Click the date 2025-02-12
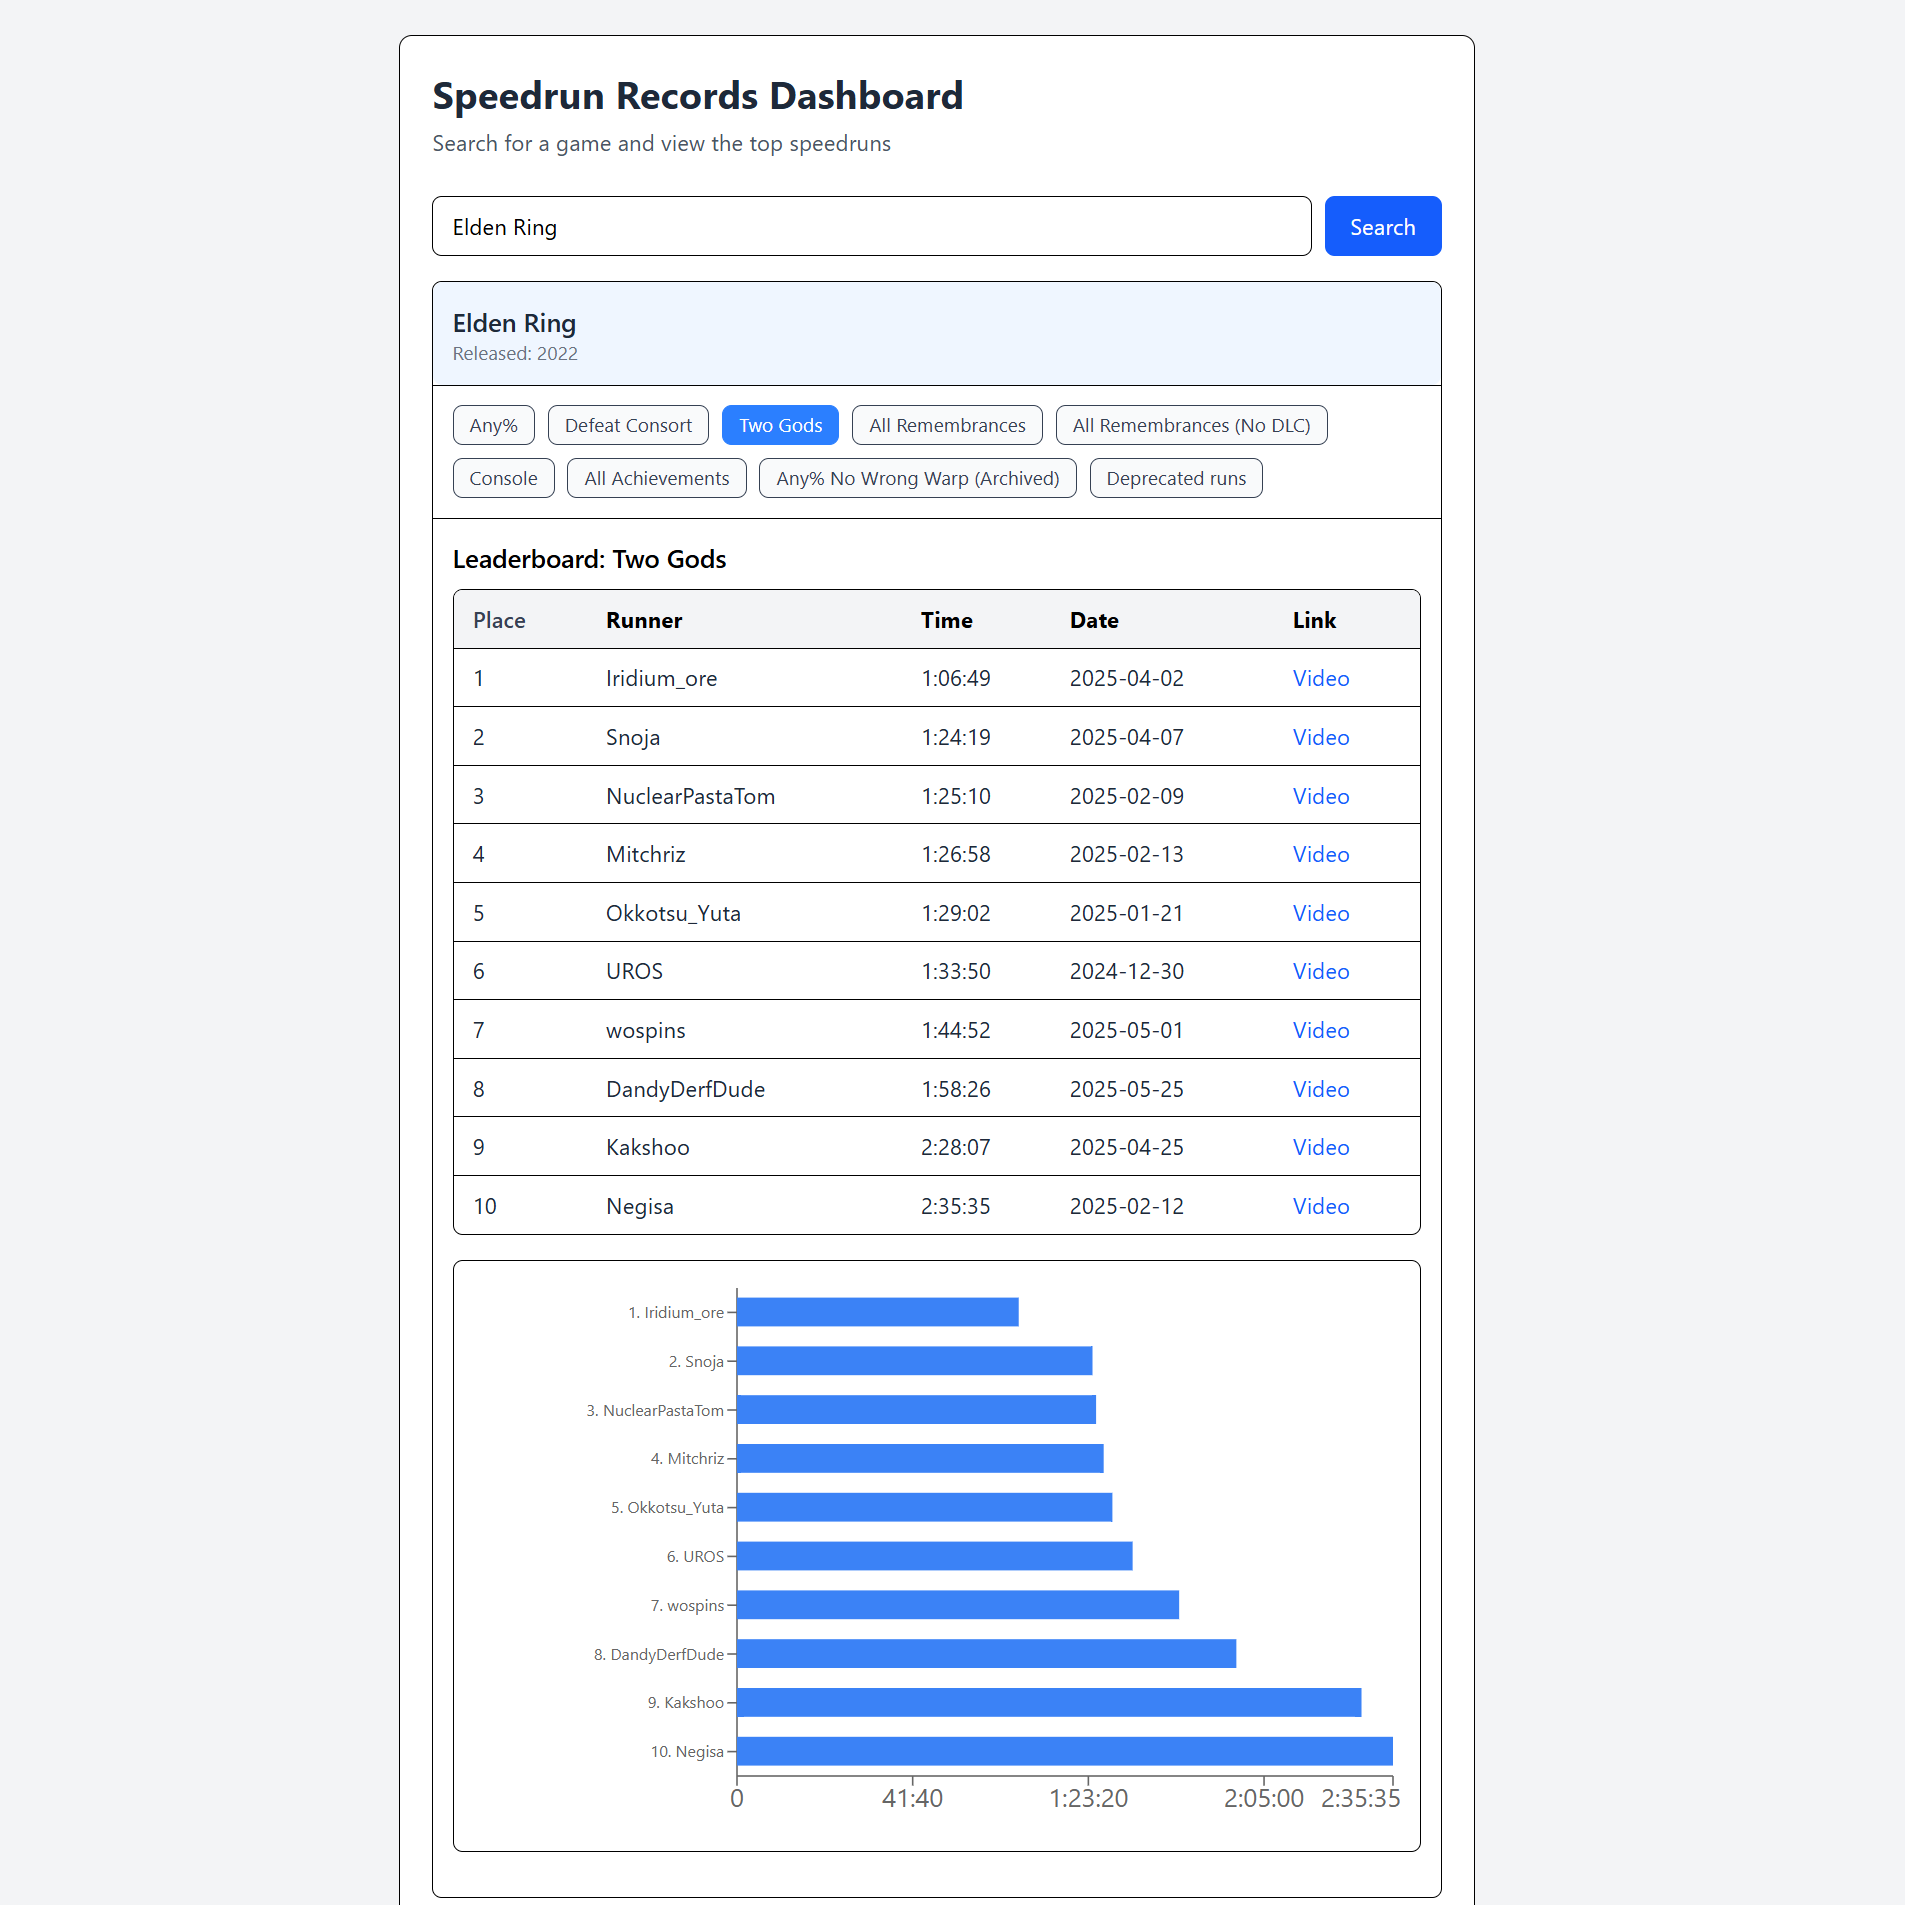Image resolution: width=1905 pixels, height=1905 pixels. tap(1126, 1206)
